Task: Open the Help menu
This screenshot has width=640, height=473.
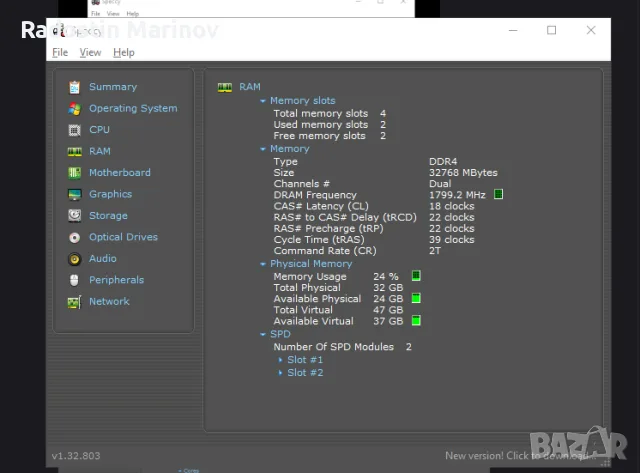Action: tap(124, 53)
